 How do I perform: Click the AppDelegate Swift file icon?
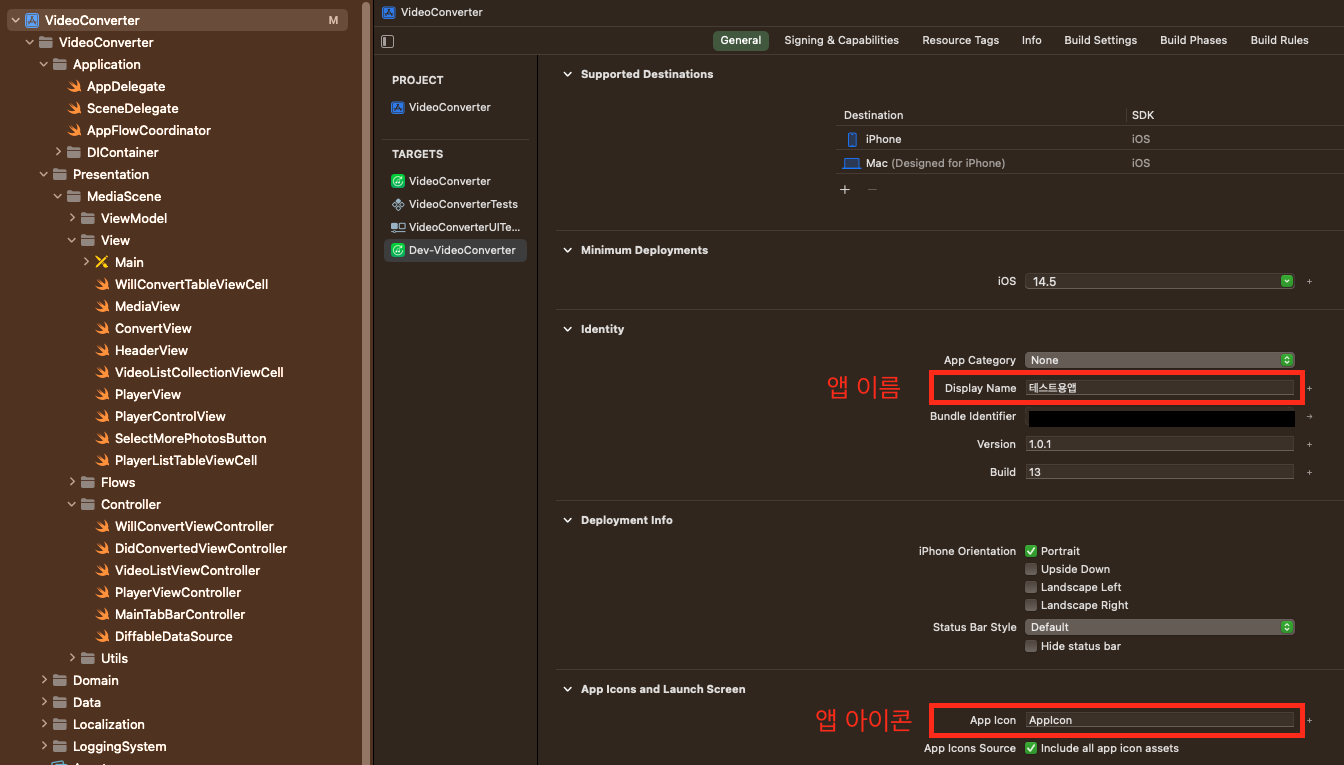click(x=74, y=87)
